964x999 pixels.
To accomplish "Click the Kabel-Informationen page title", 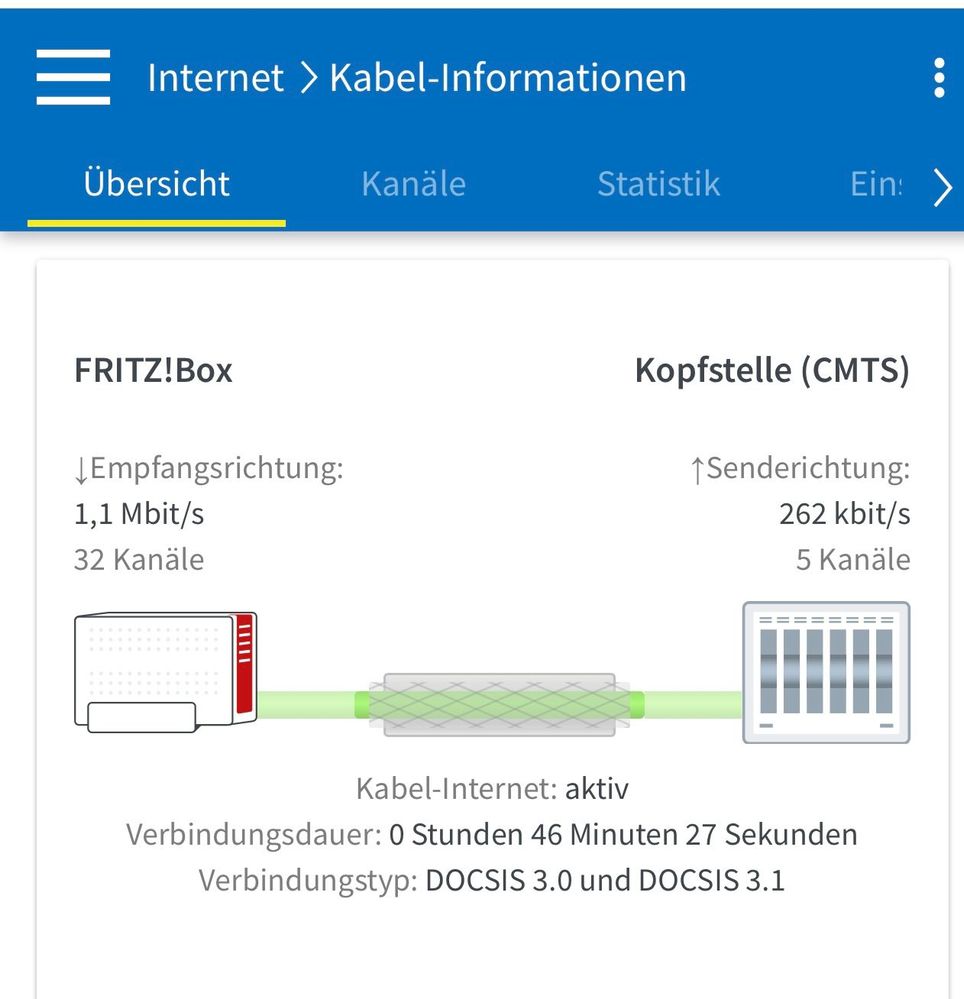I will click(x=508, y=78).
